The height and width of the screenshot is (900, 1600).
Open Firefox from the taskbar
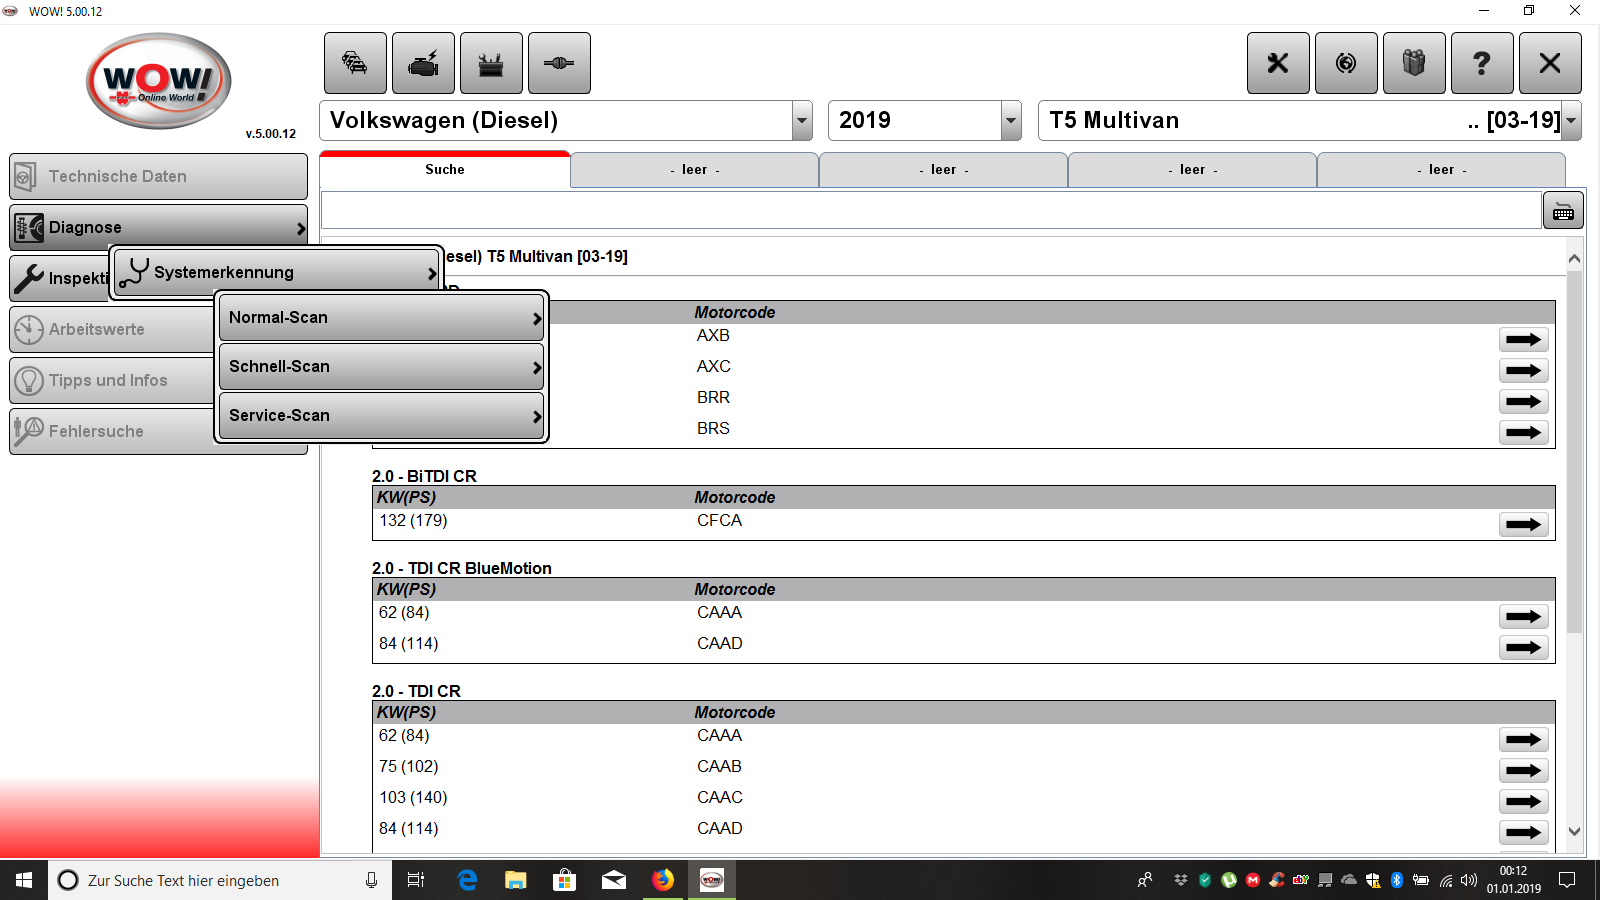tap(662, 880)
